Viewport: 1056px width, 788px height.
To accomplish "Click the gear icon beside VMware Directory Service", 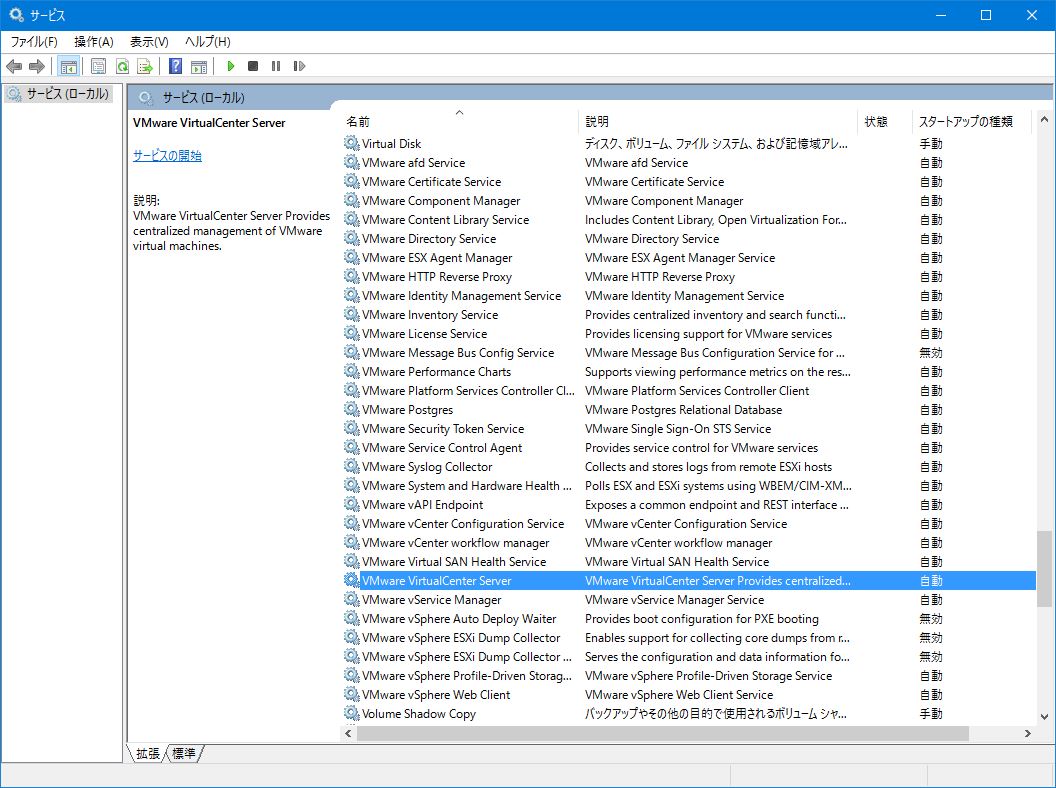I will point(352,238).
